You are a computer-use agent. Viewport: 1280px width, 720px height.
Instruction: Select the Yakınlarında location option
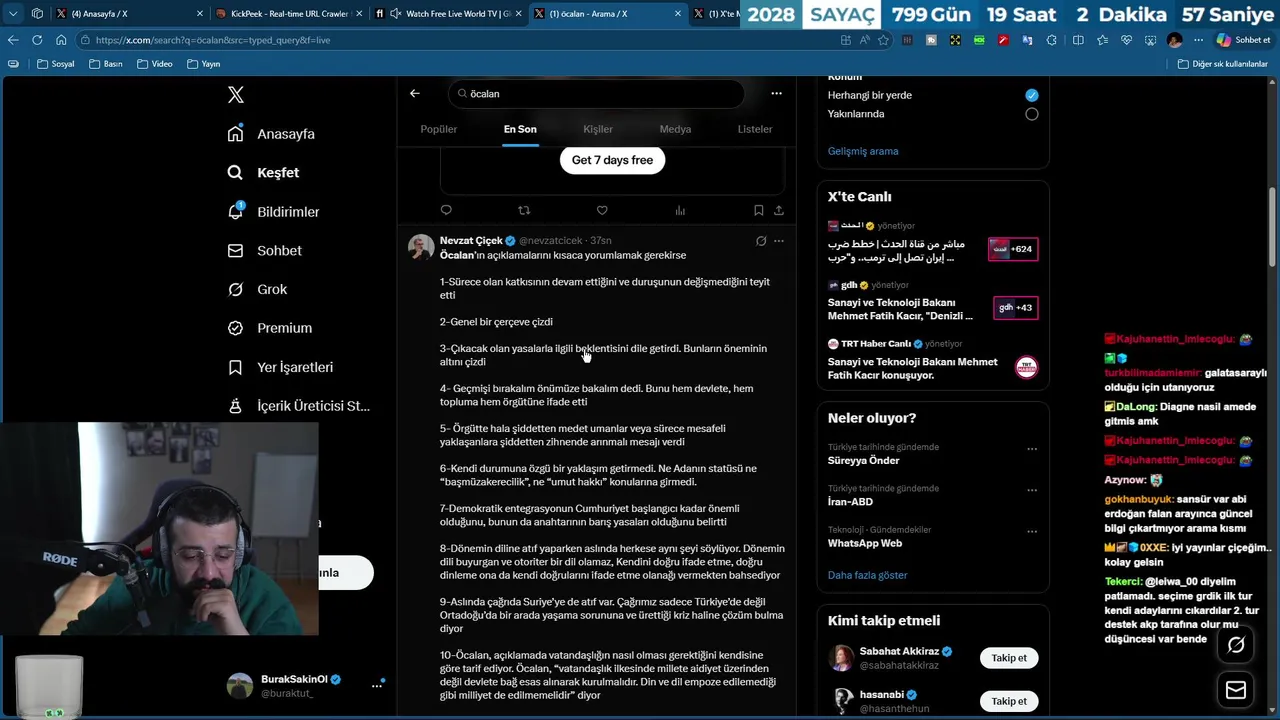(x=1032, y=114)
